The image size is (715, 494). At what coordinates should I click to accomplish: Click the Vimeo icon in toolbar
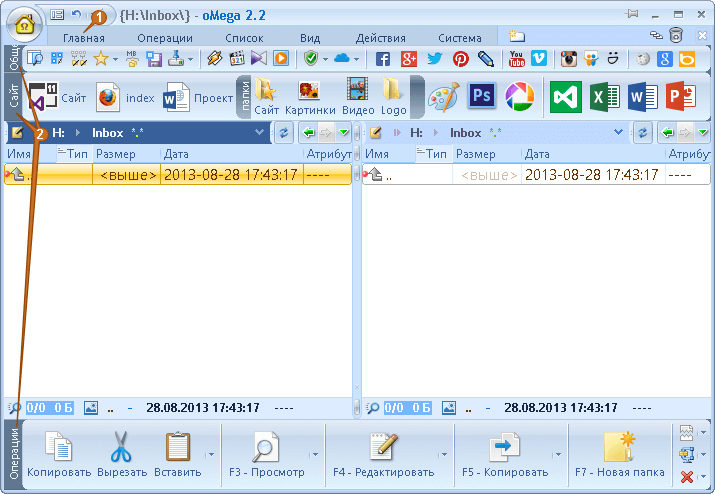(x=539, y=58)
